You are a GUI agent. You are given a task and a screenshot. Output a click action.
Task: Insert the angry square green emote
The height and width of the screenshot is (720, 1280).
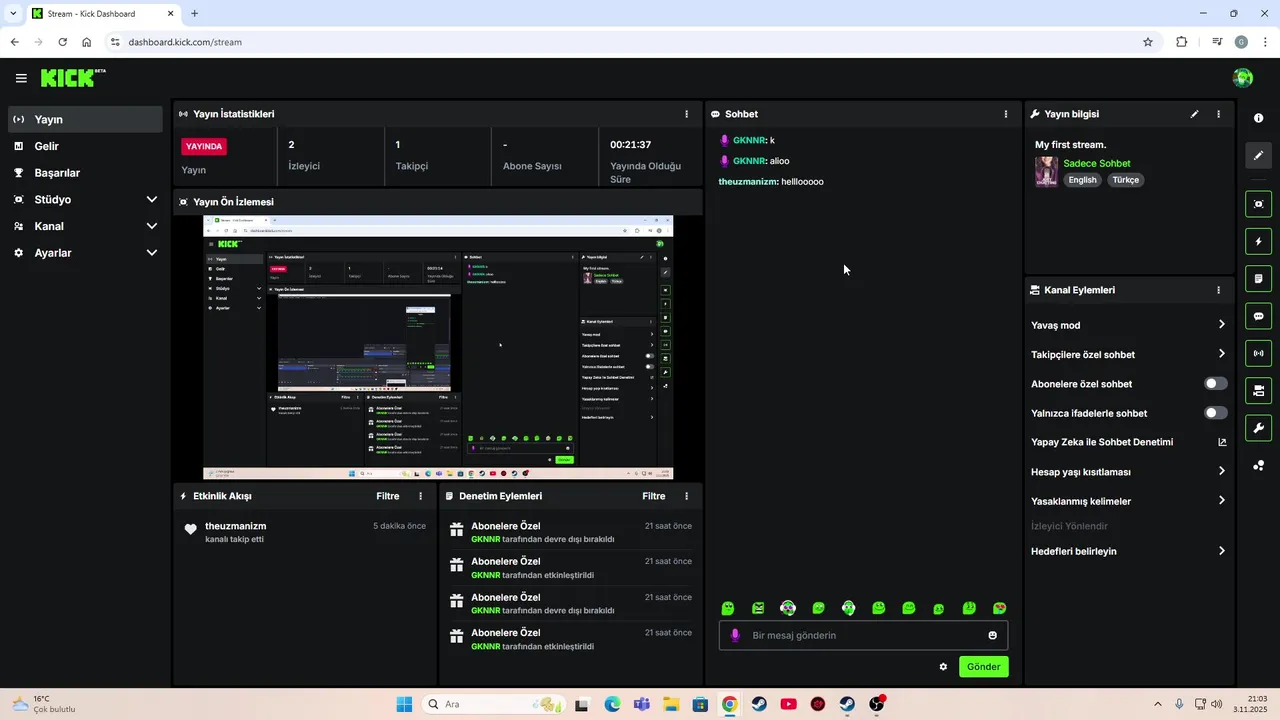(x=758, y=608)
